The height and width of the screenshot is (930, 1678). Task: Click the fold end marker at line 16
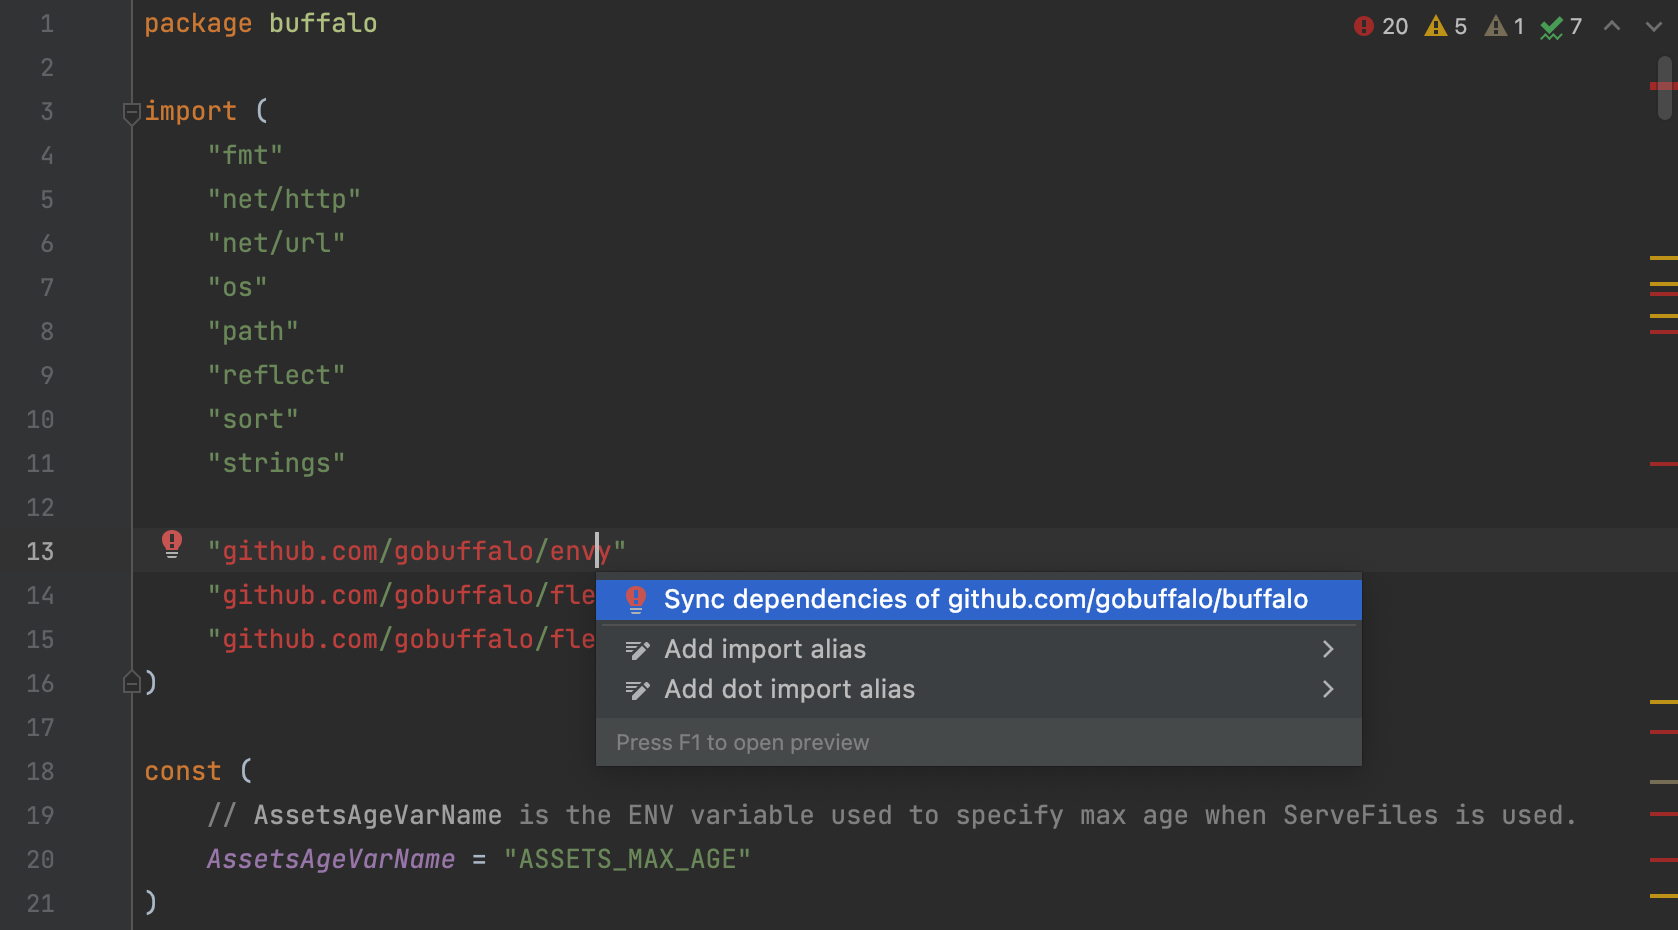point(131,683)
